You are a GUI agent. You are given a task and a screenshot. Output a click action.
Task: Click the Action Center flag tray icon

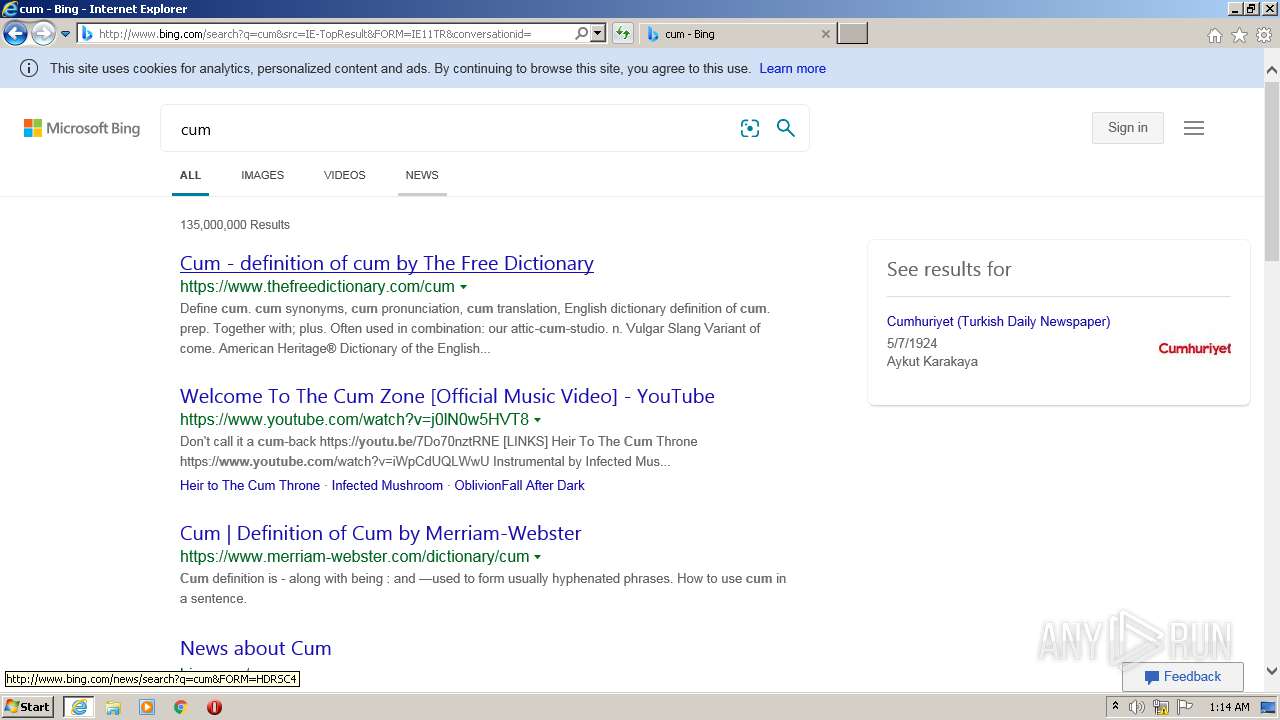(1184, 707)
